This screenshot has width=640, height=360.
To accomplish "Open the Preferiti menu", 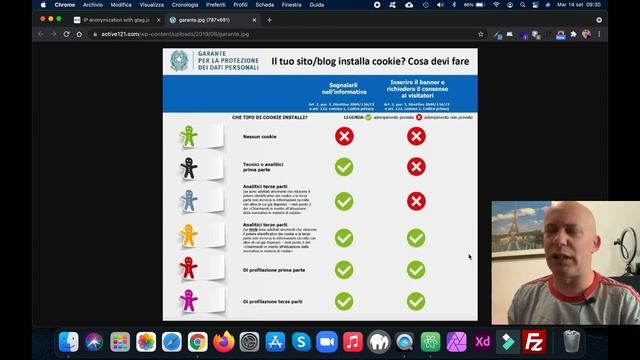I will pos(216,5).
